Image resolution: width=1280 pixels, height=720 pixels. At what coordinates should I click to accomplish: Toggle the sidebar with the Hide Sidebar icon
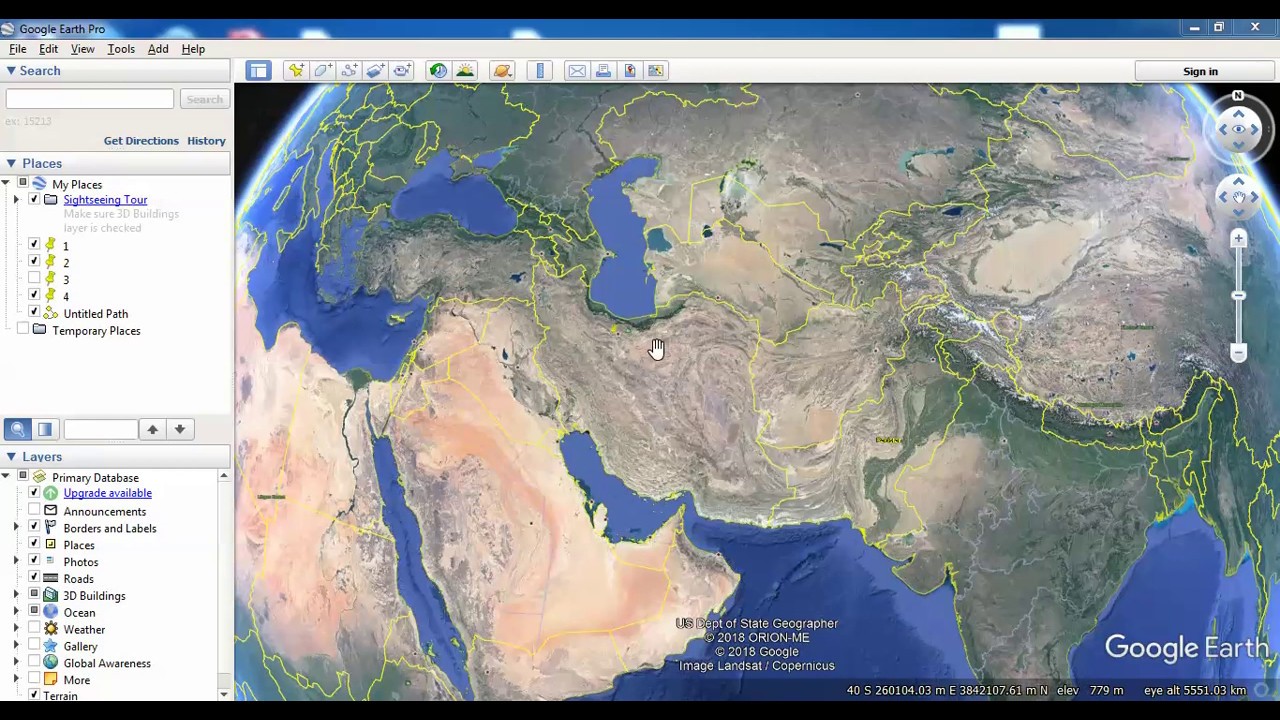[x=259, y=71]
